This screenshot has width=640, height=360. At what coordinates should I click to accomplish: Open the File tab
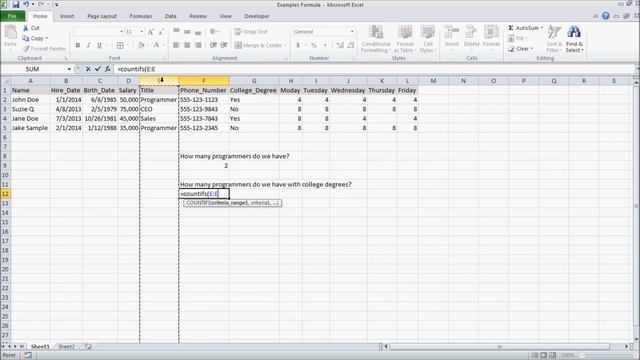pos(12,16)
